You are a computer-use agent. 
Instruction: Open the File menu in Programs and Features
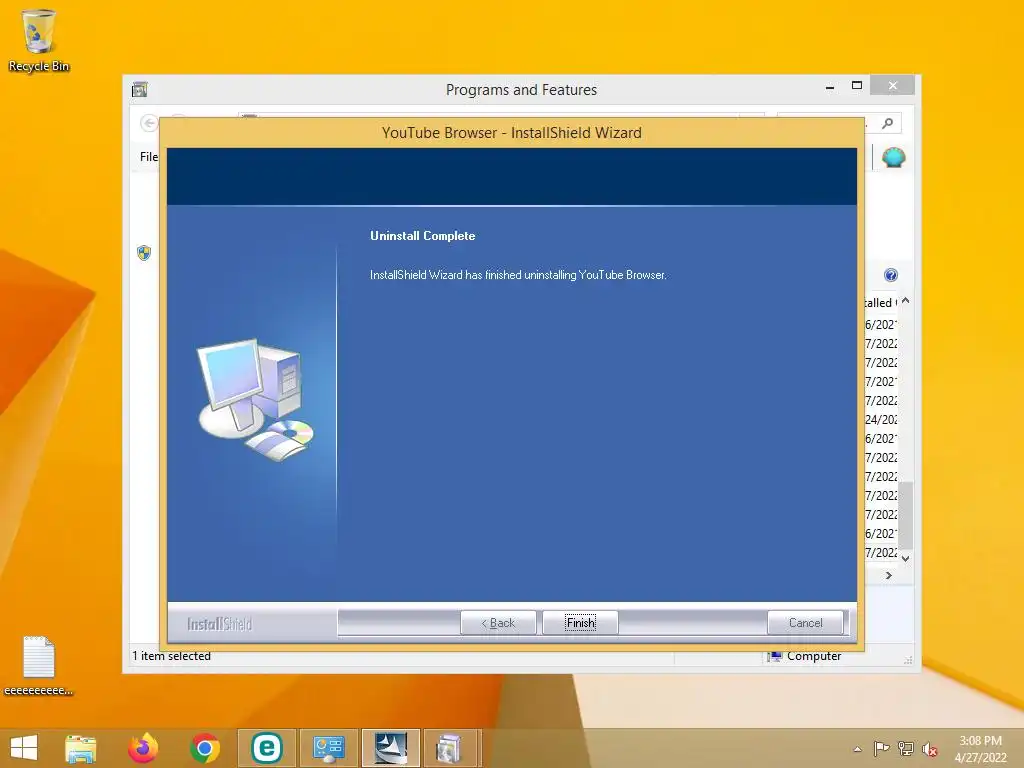148,157
